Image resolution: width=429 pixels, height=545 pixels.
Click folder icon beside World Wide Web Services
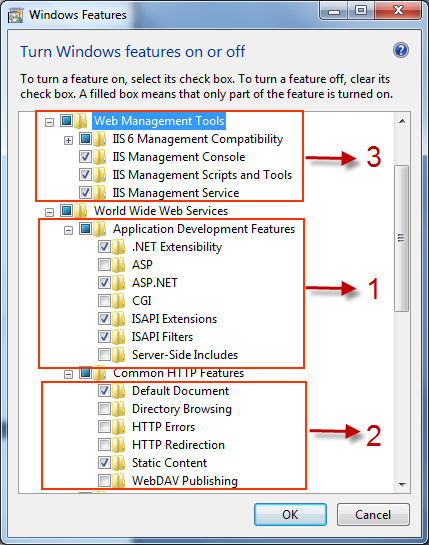(81, 211)
